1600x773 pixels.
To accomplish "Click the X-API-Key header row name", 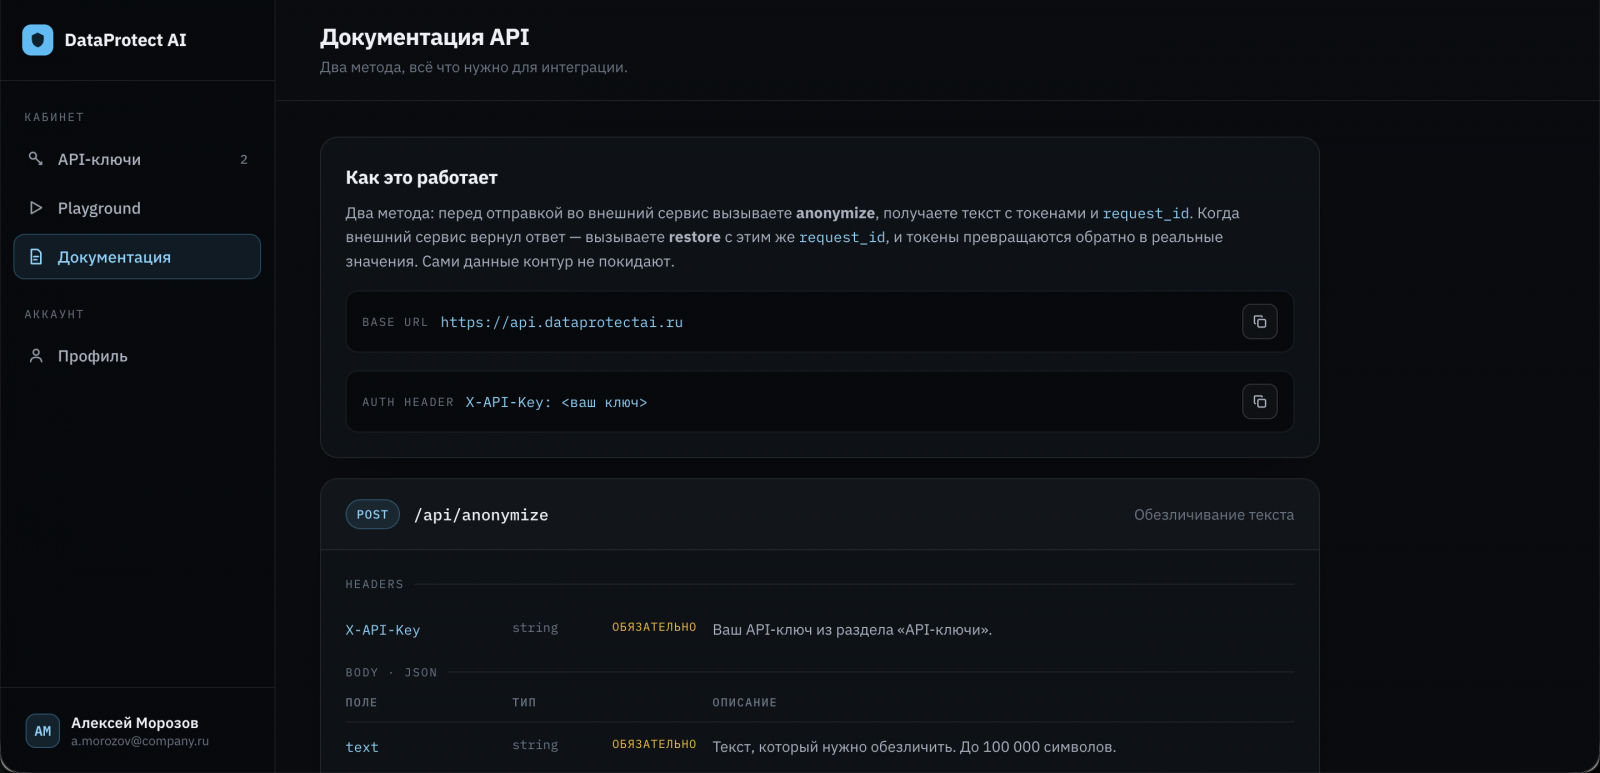I will [x=383, y=630].
